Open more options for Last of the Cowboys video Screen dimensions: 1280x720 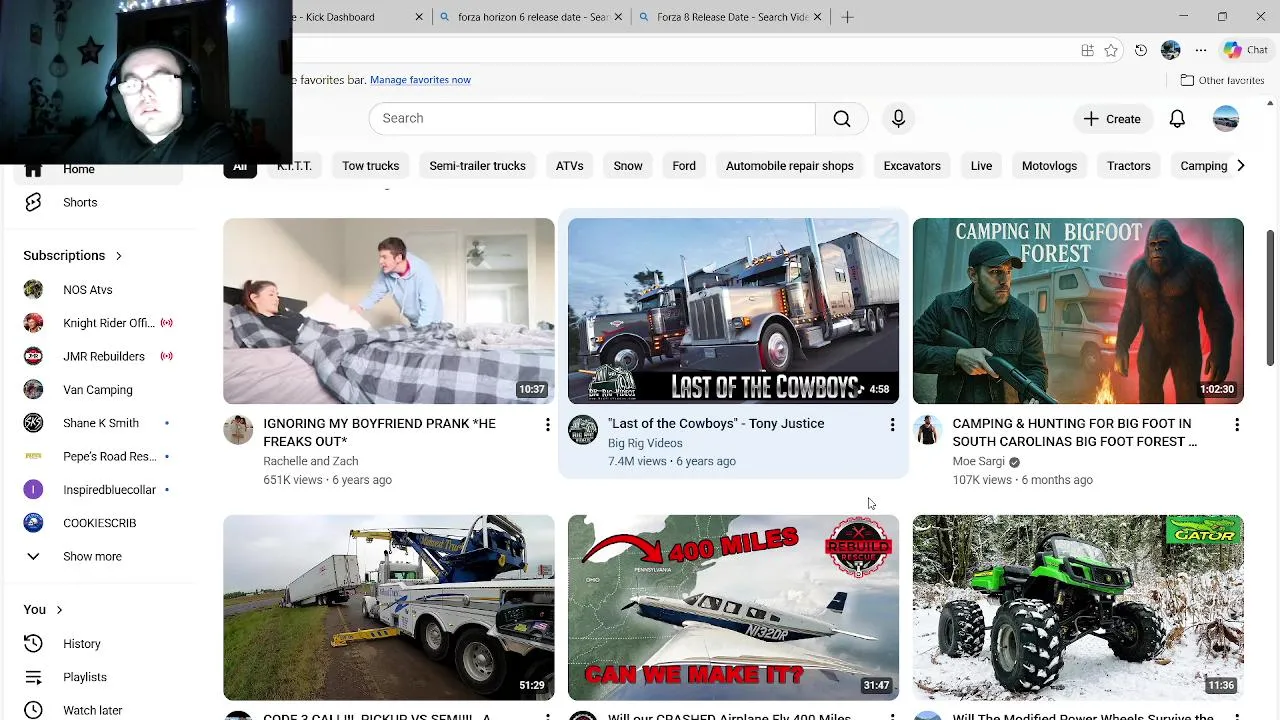coord(892,425)
